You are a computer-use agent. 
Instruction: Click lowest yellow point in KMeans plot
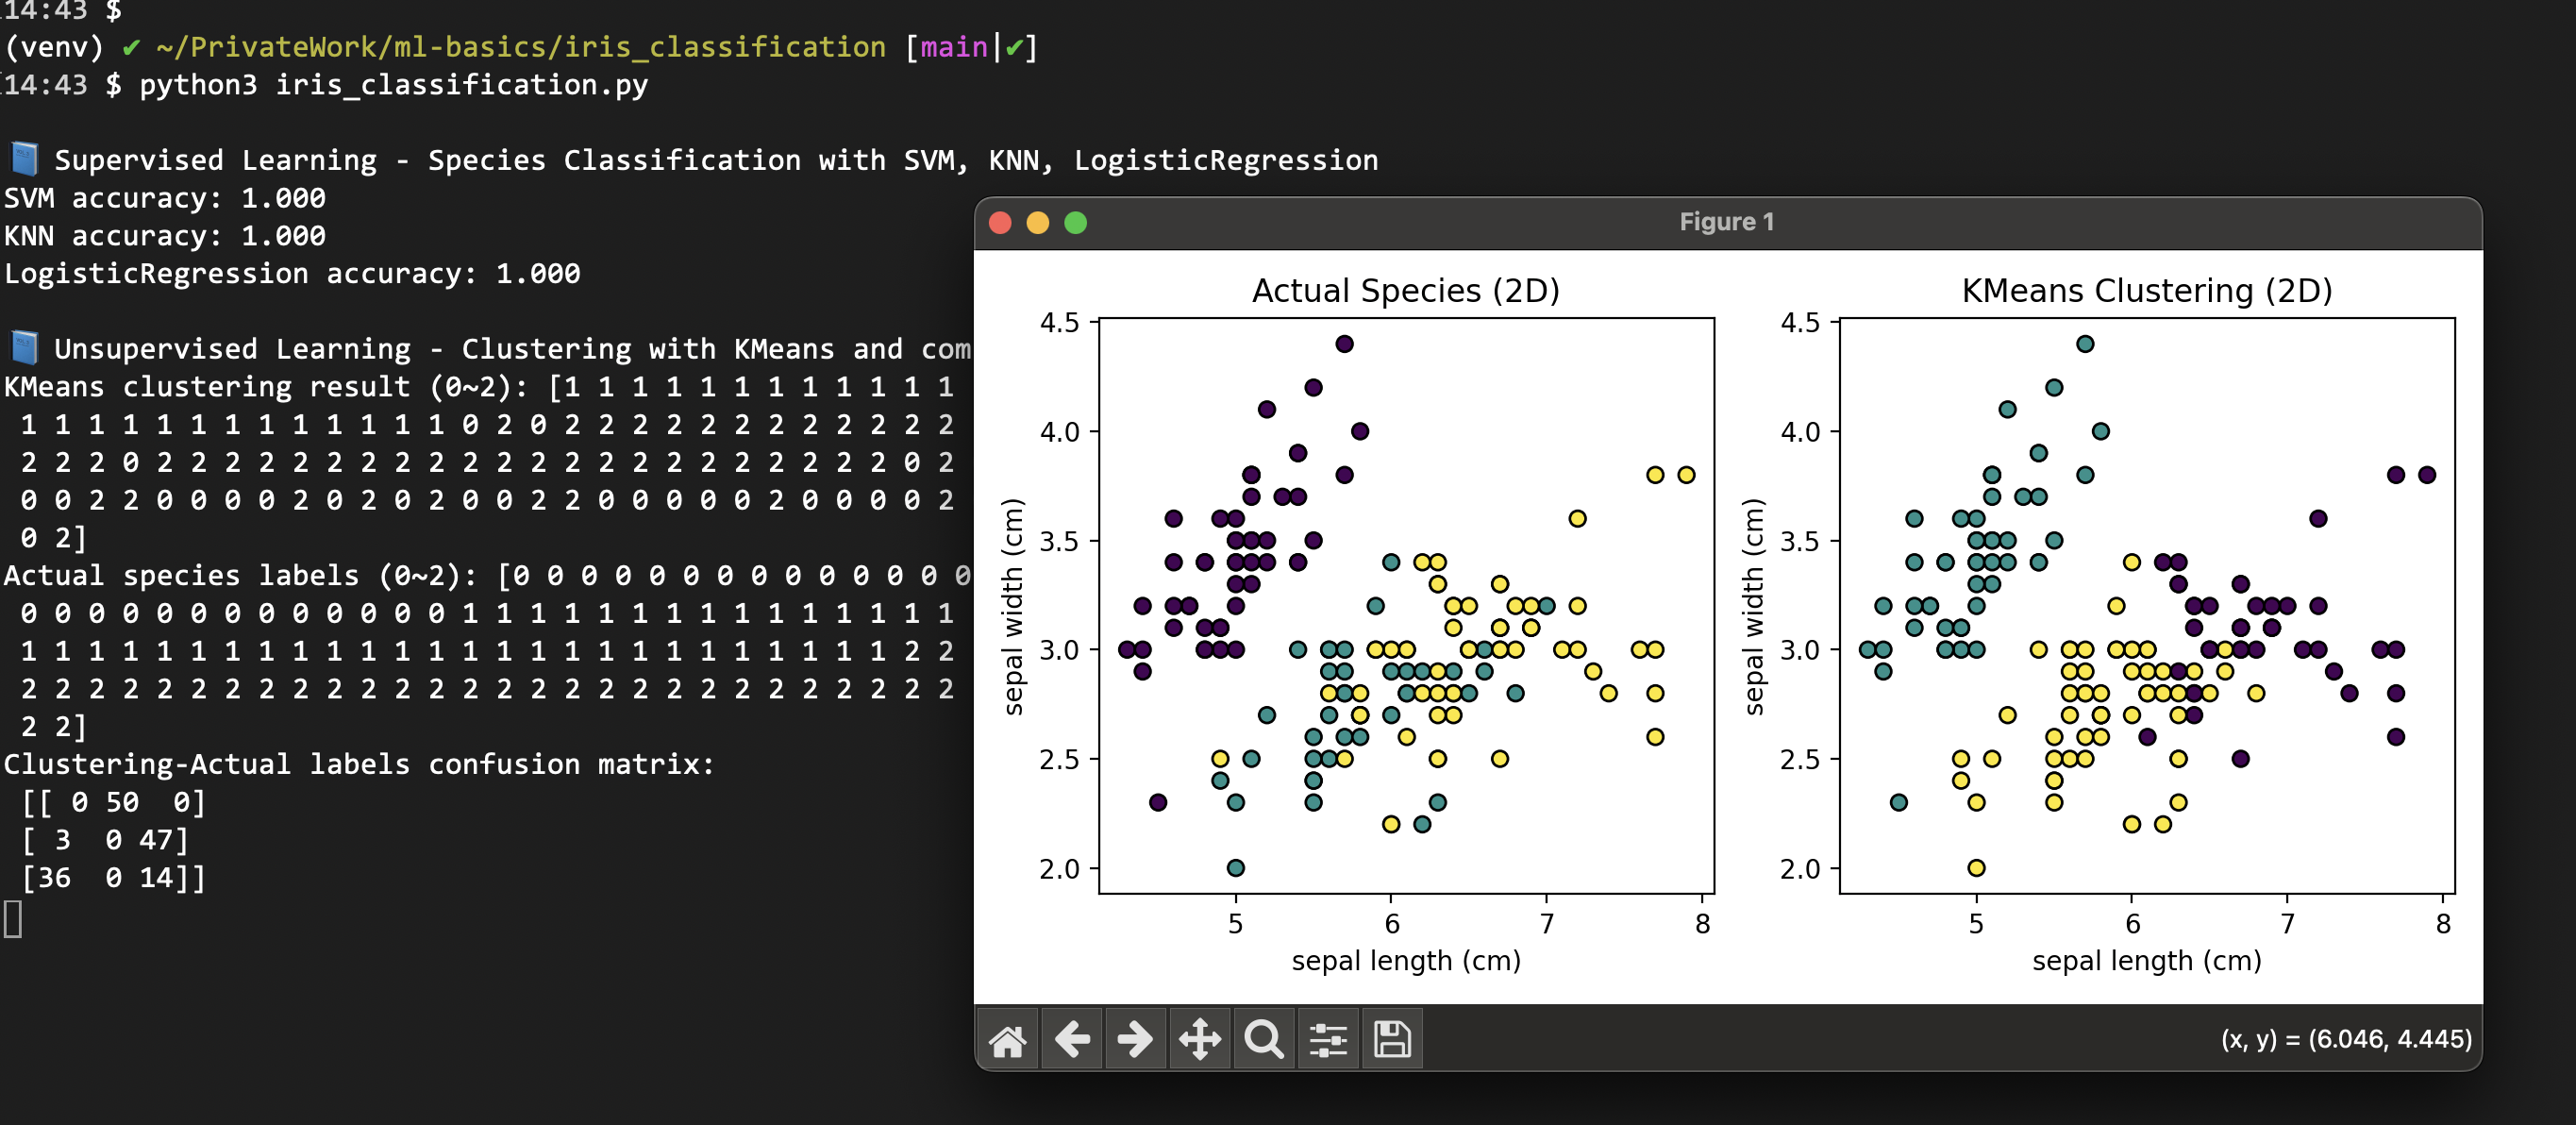pos(1976,868)
